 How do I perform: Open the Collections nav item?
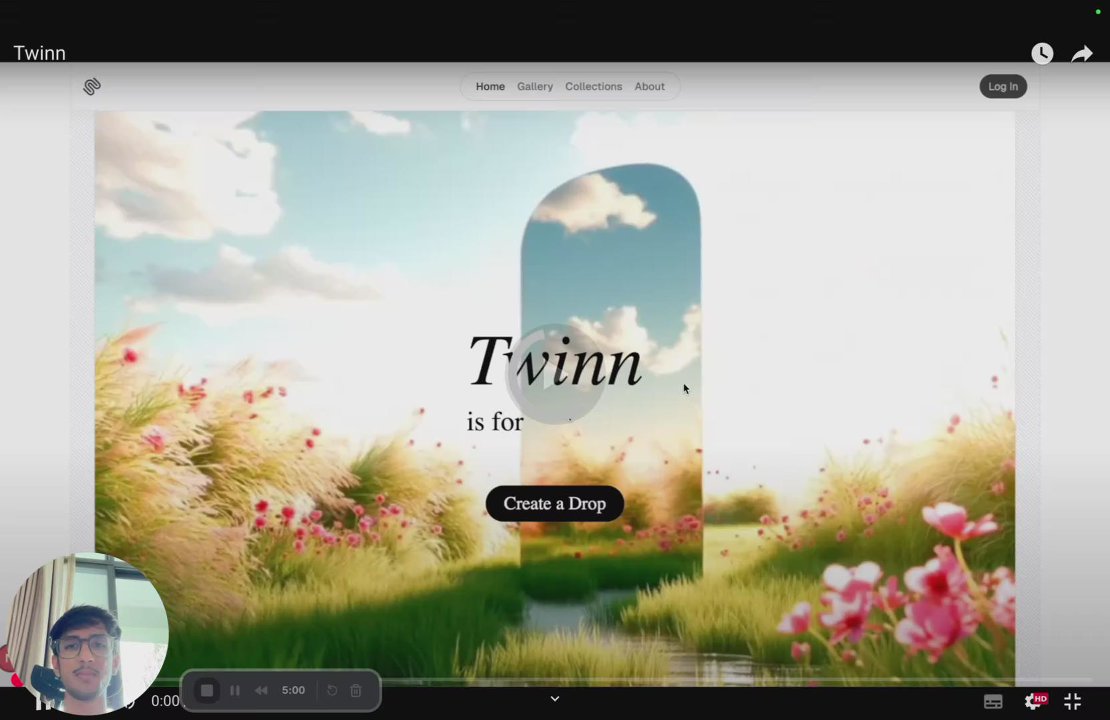(x=593, y=86)
